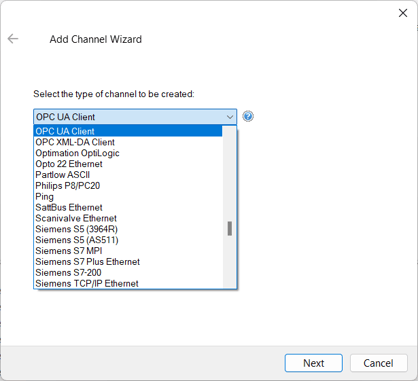Click the back arrow icon
Screen dimensions: 418x381
tap(13, 39)
